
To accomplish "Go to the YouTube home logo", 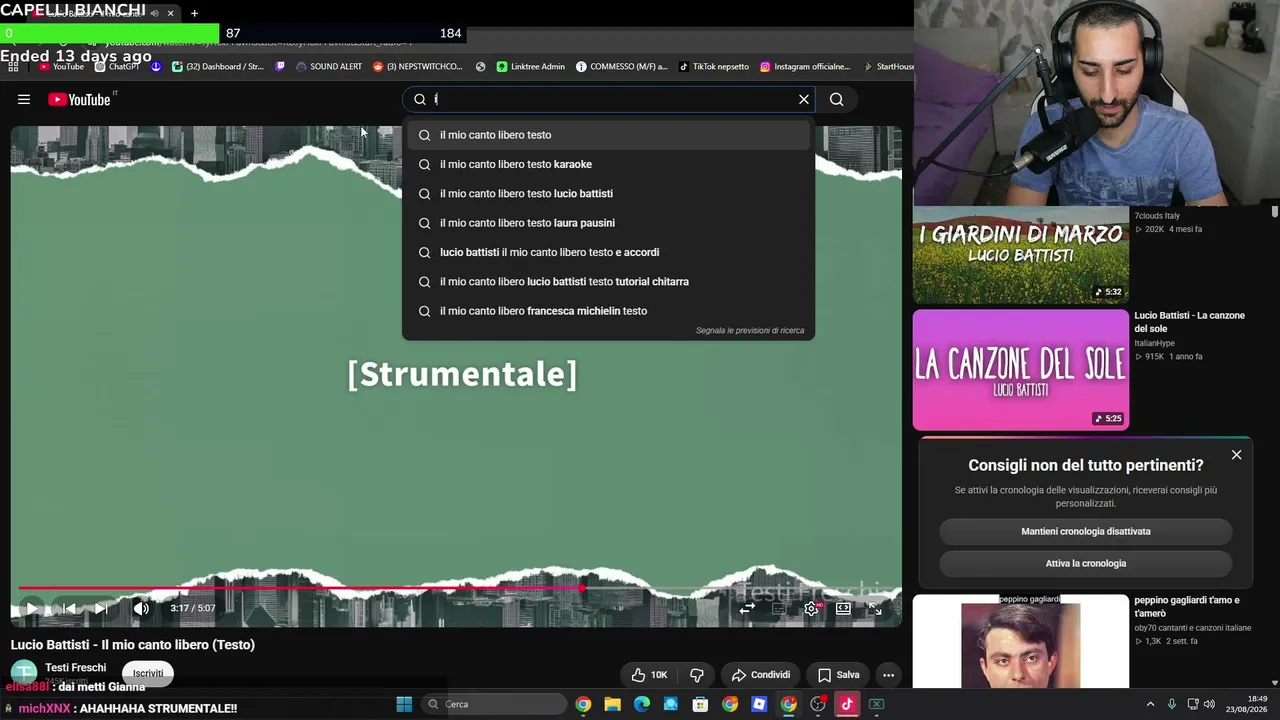I will pyautogui.click(x=79, y=99).
